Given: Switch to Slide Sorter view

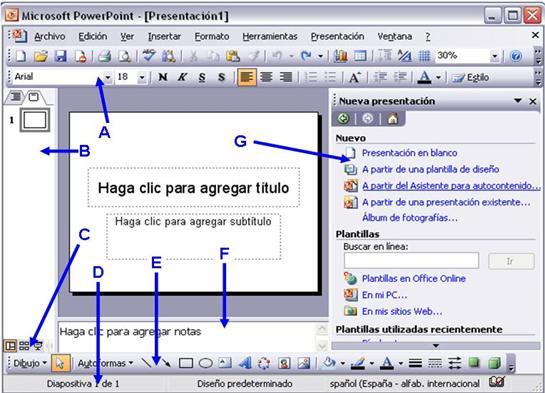Looking at the screenshot, I should click(24, 346).
